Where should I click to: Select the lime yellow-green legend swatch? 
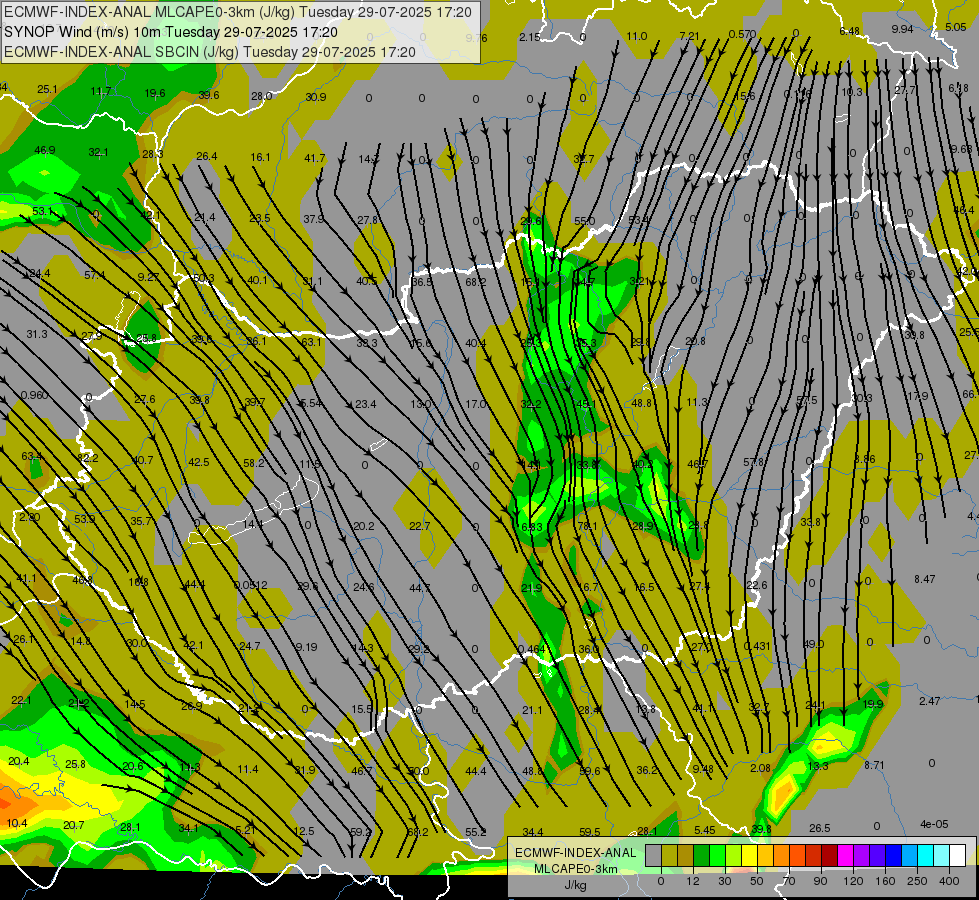734,855
